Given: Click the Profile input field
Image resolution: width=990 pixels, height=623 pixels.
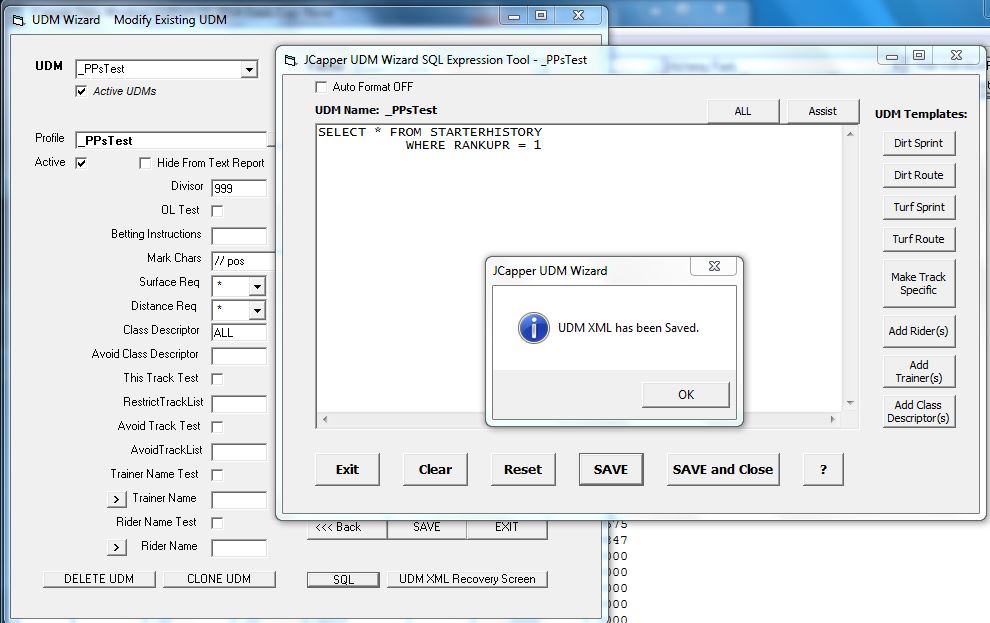Looking at the screenshot, I should click(171, 140).
